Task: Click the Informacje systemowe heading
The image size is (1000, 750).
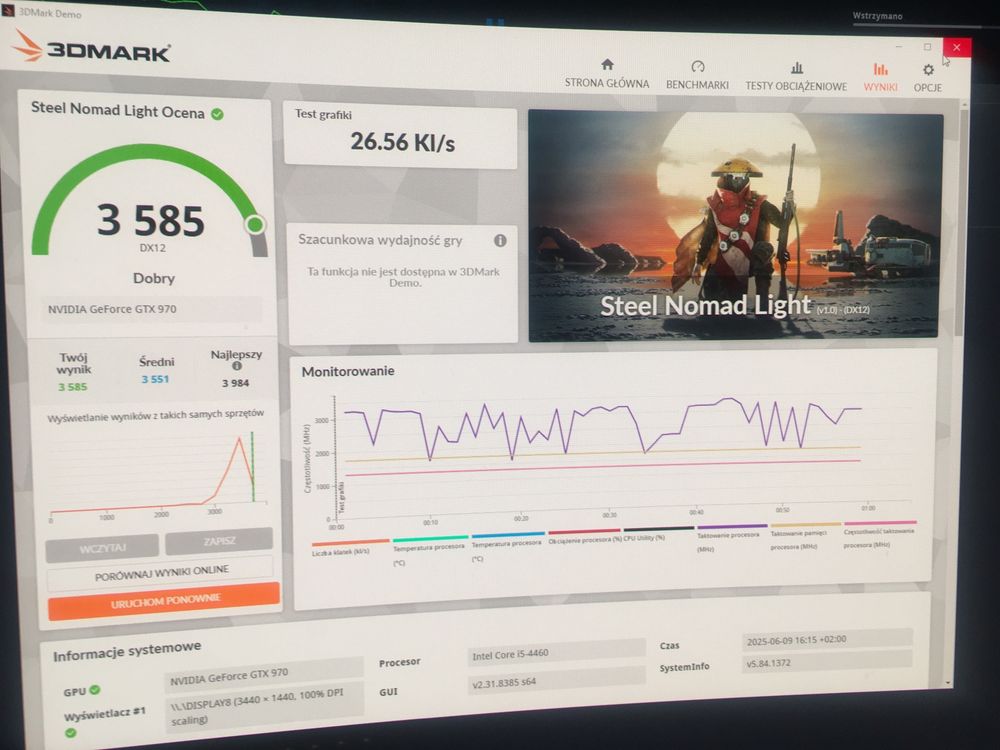Action: [x=127, y=651]
